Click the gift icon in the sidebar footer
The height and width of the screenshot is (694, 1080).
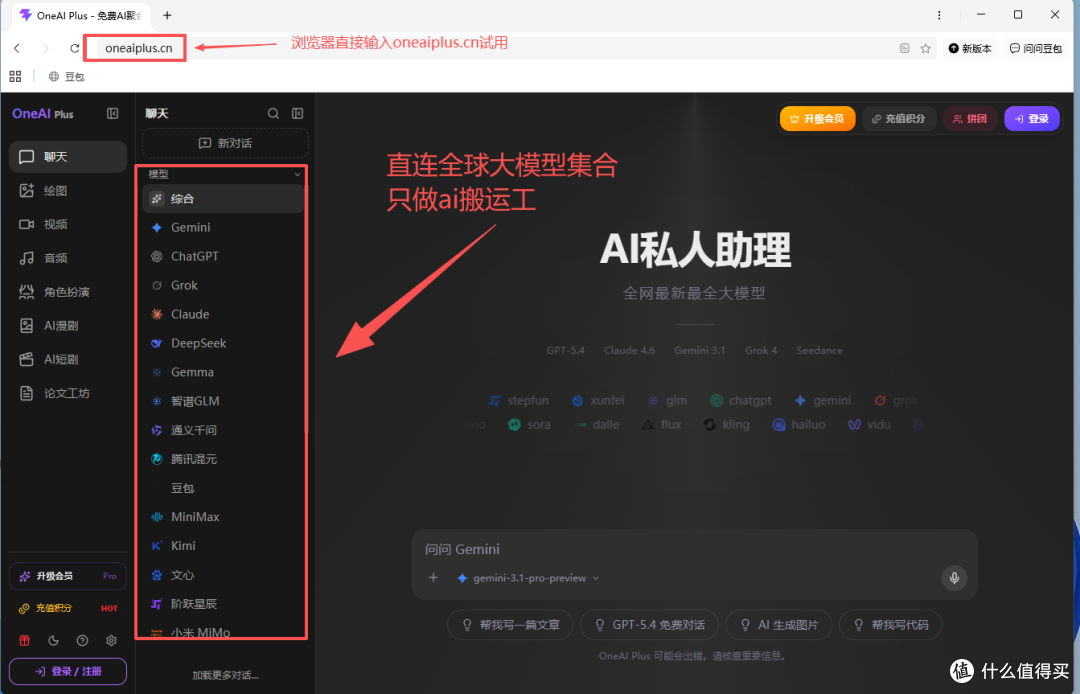(x=24, y=640)
